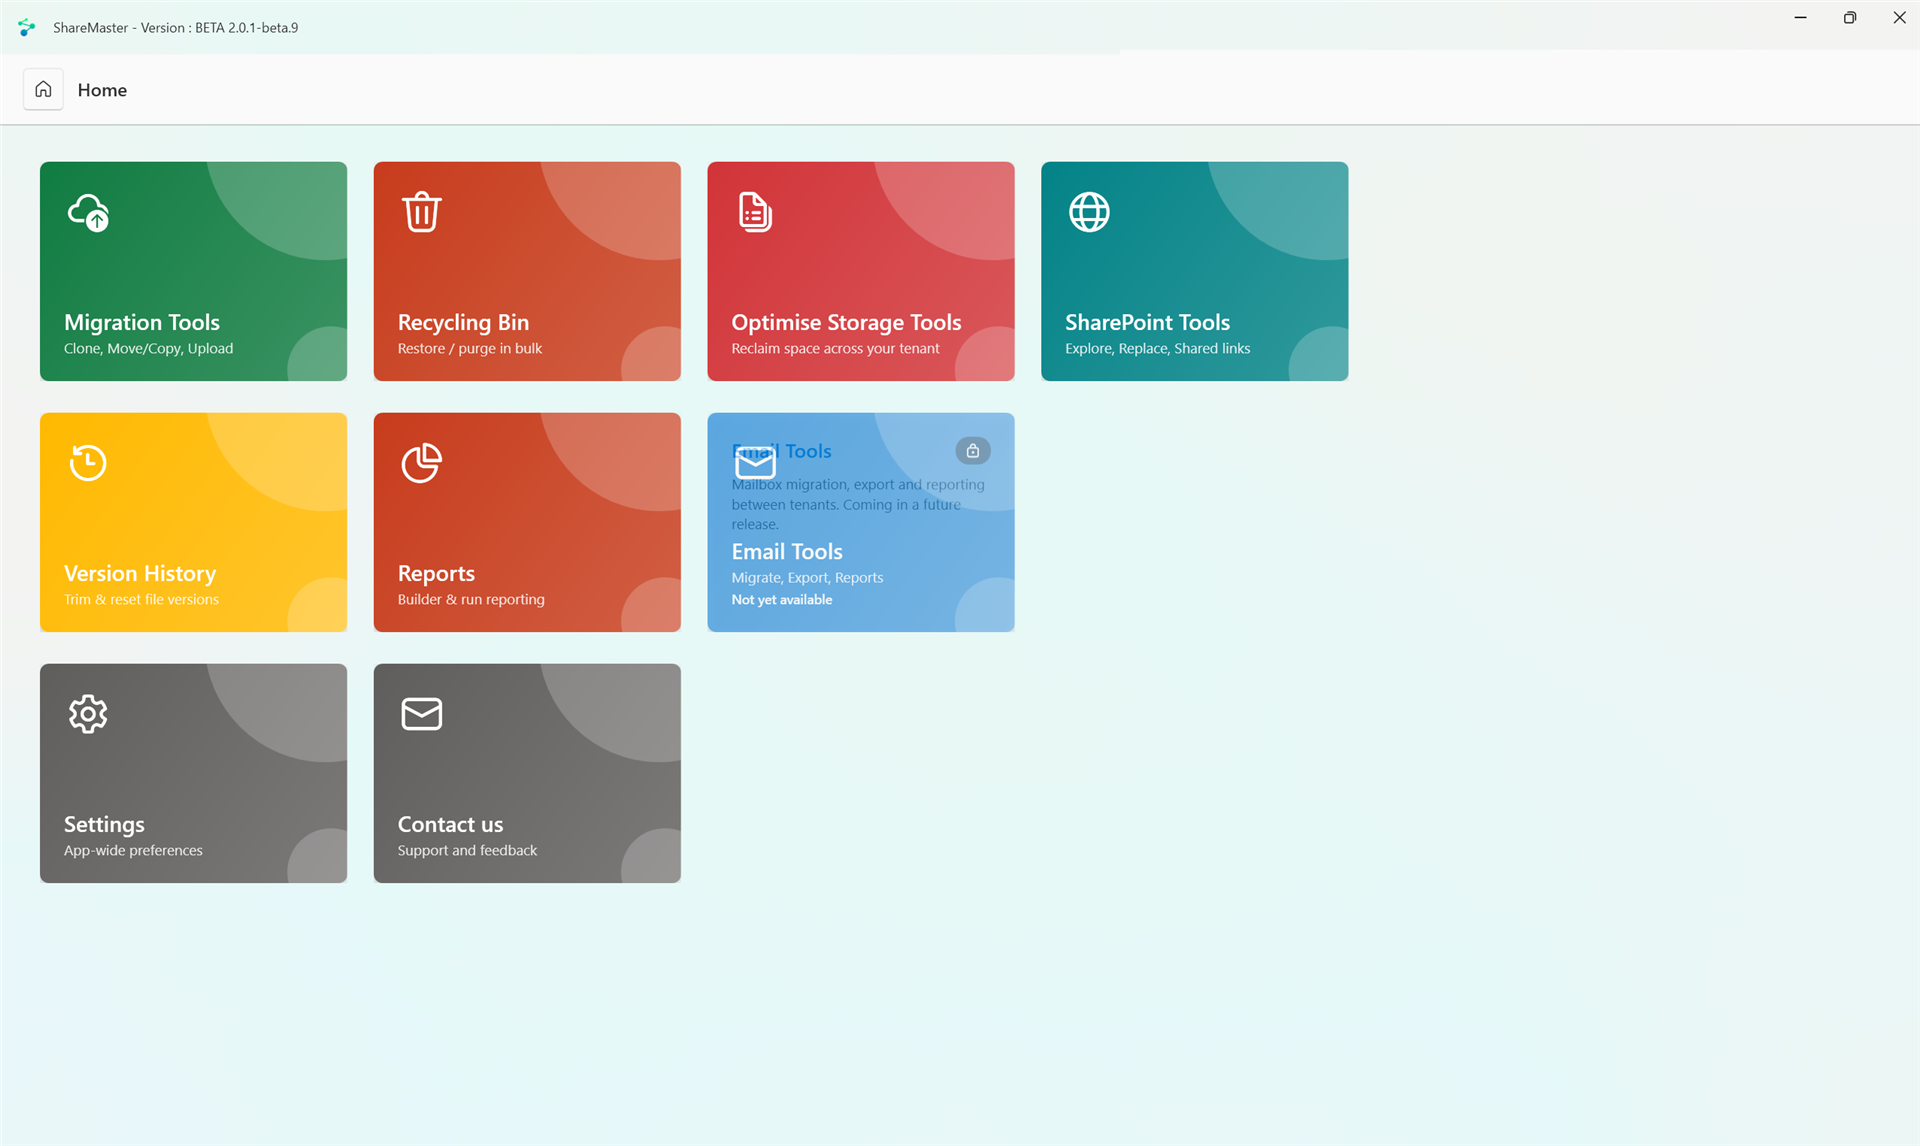Click 'Restore / purge in bulk' subtitle
Viewport: 1920px width, 1146px height.
pos(470,348)
